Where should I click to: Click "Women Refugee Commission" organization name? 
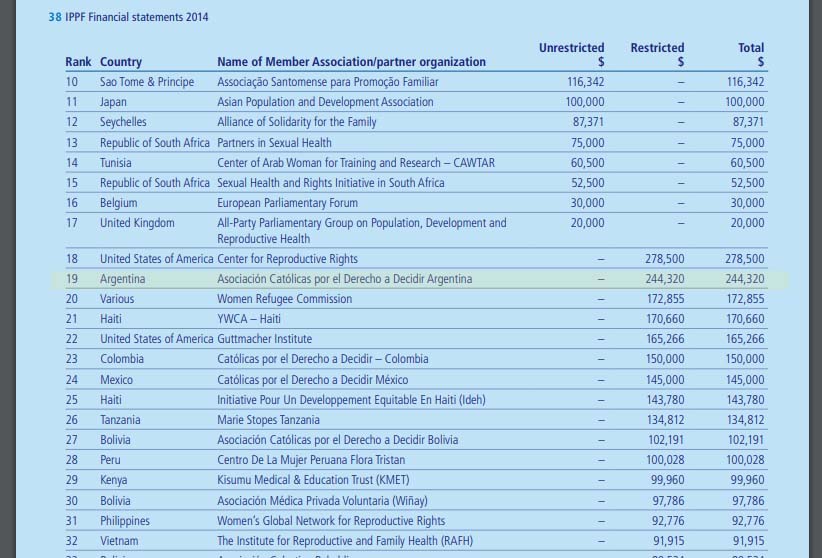pos(284,299)
